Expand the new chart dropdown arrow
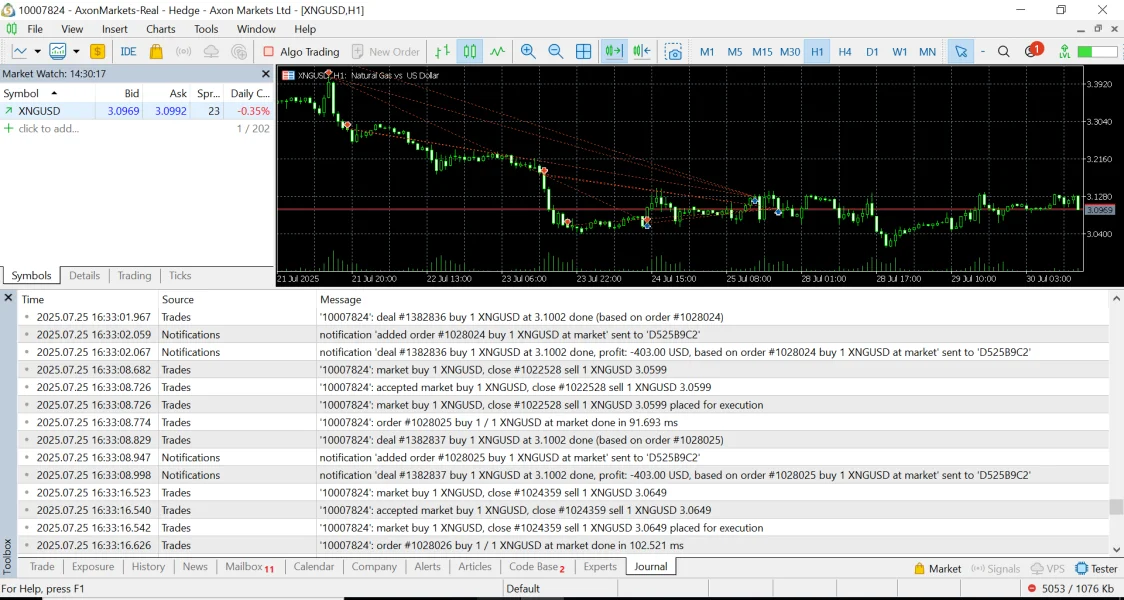1124x600 pixels. (x=37, y=52)
